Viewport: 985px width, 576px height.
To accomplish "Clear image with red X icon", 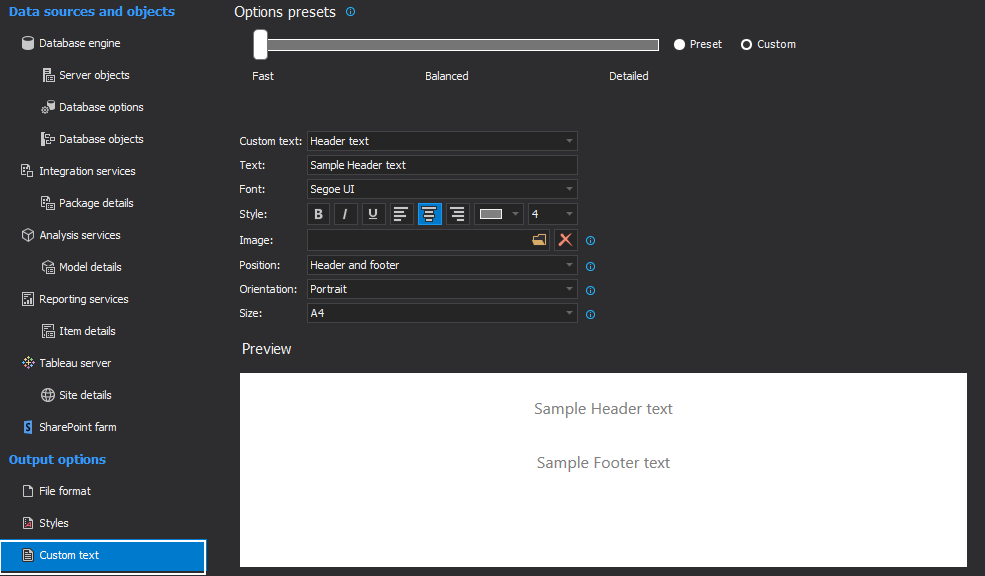I will click(565, 240).
